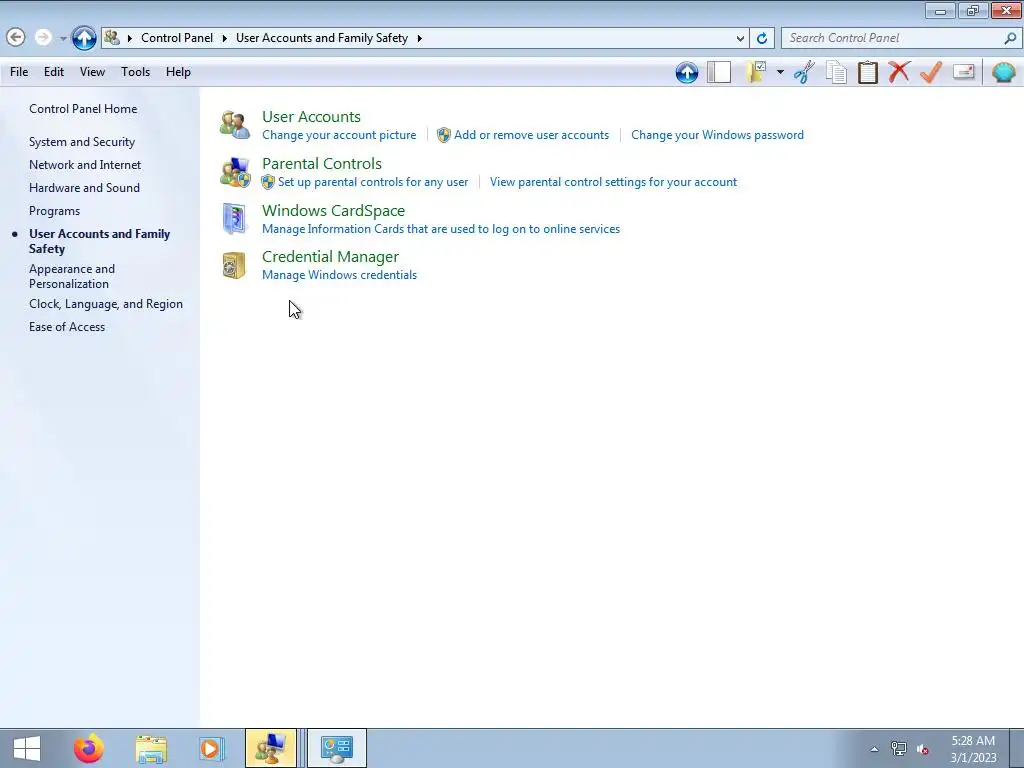Open the Edit menu
This screenshot has width=1024, height=768.
click(54, 72)
